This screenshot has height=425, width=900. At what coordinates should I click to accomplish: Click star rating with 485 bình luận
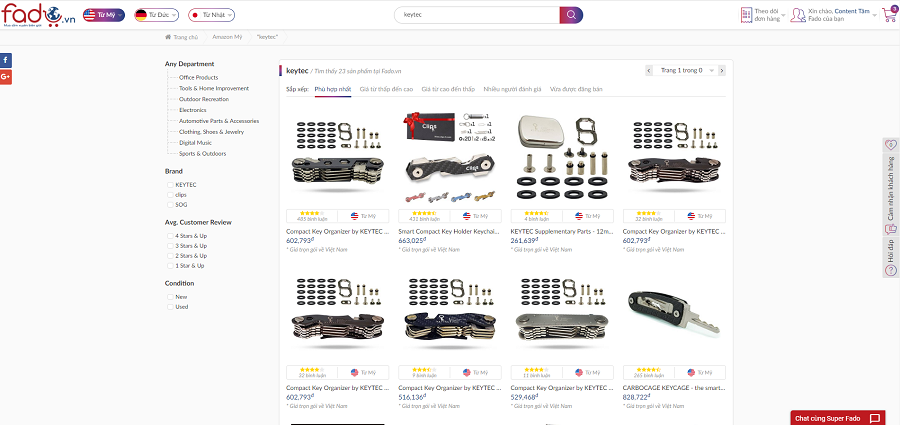click(x=312, y=213)
